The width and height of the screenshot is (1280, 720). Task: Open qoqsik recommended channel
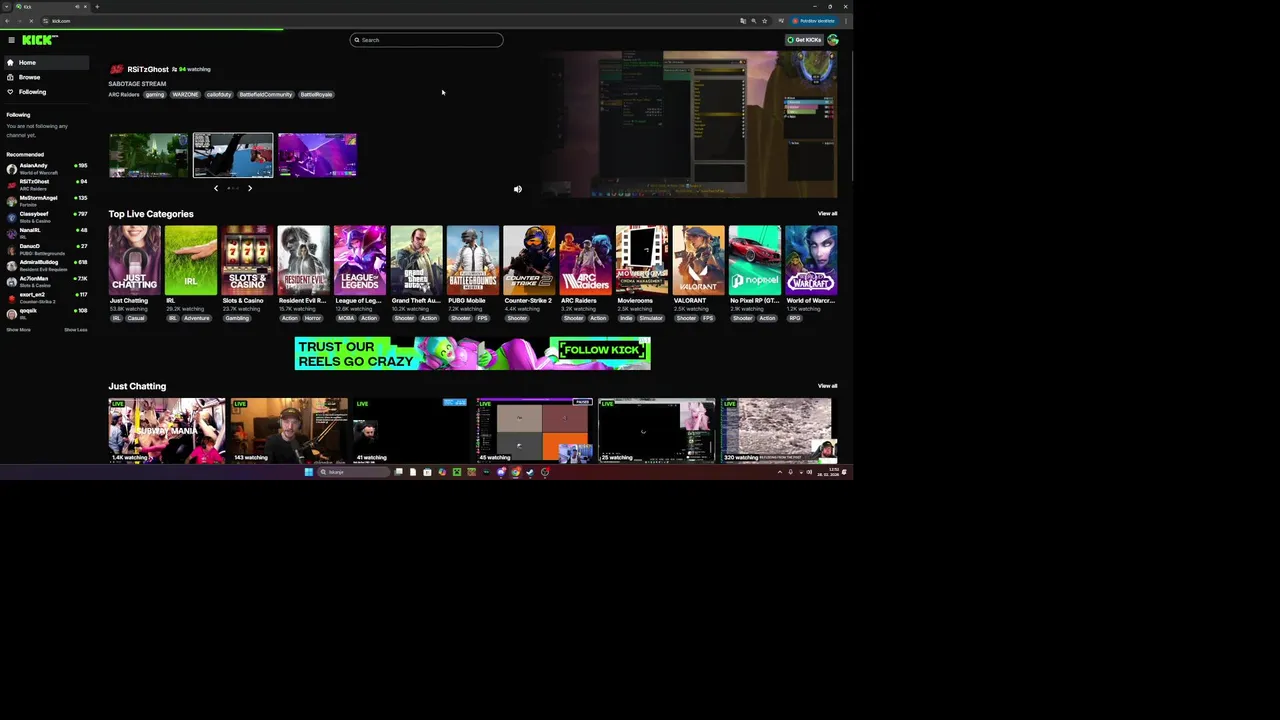click(46, 313)
